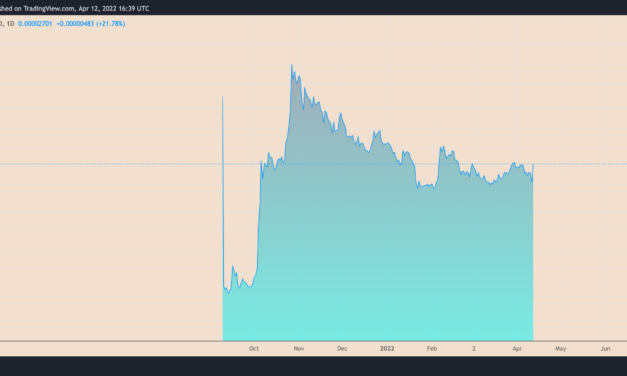Click the TradingView.com published timestamp header text
The image size is (627, 376).
[x=74, y=8]
